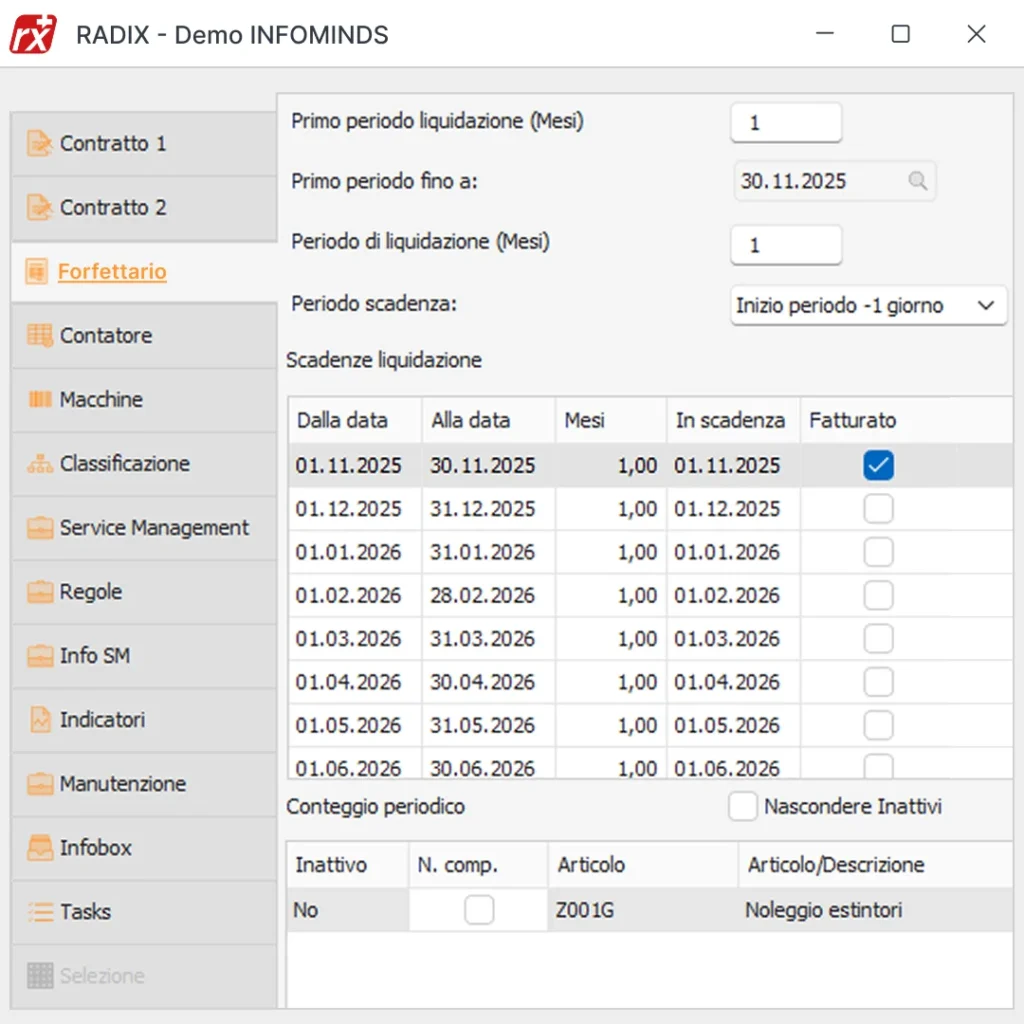Click the Classificazione hierarchy icon
The height and width of the screenshot is (1024, 1024).
click(40, 464)
